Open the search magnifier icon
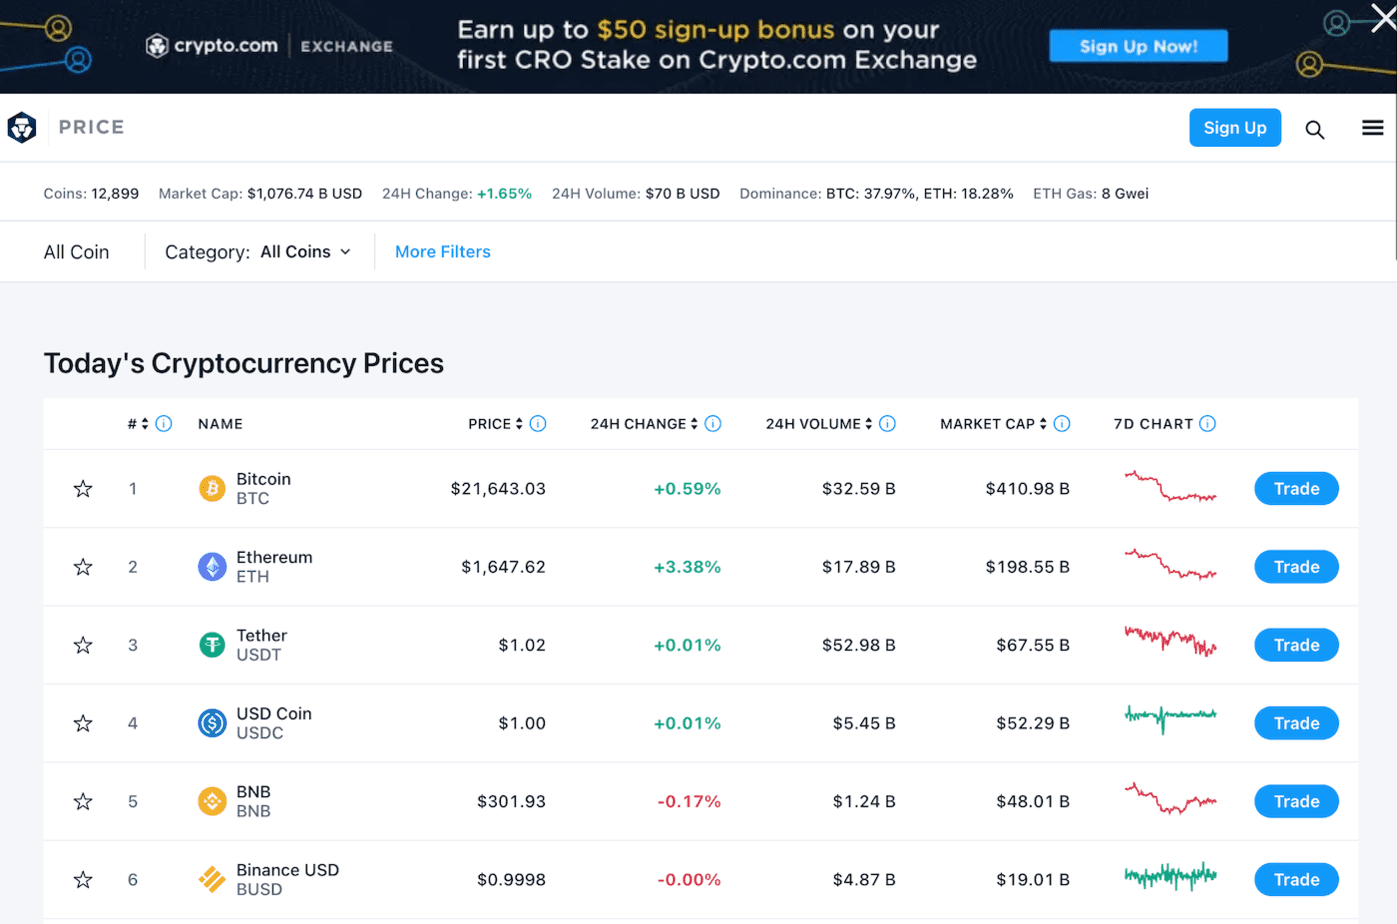This screenshot has height=924, width=1397. tap(1315, 129)
